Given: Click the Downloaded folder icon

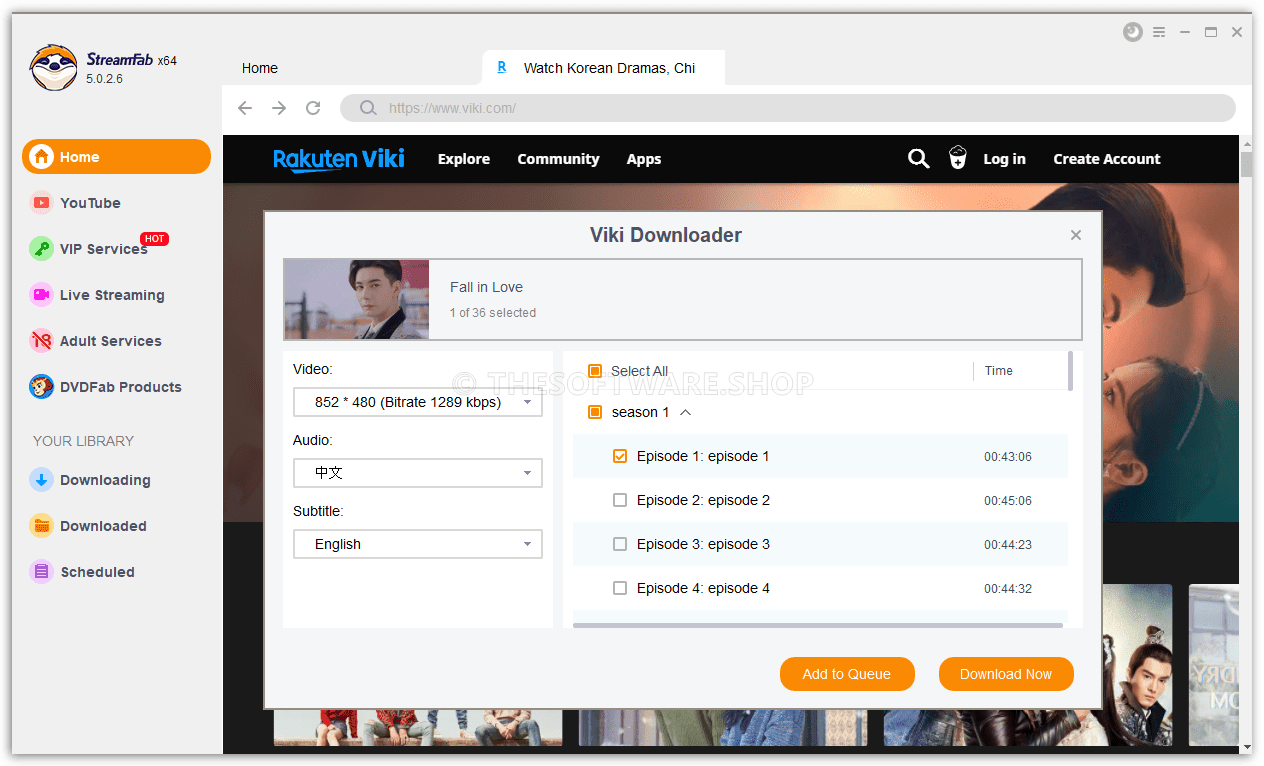Looking at the screenshot, I should point(41,526).
